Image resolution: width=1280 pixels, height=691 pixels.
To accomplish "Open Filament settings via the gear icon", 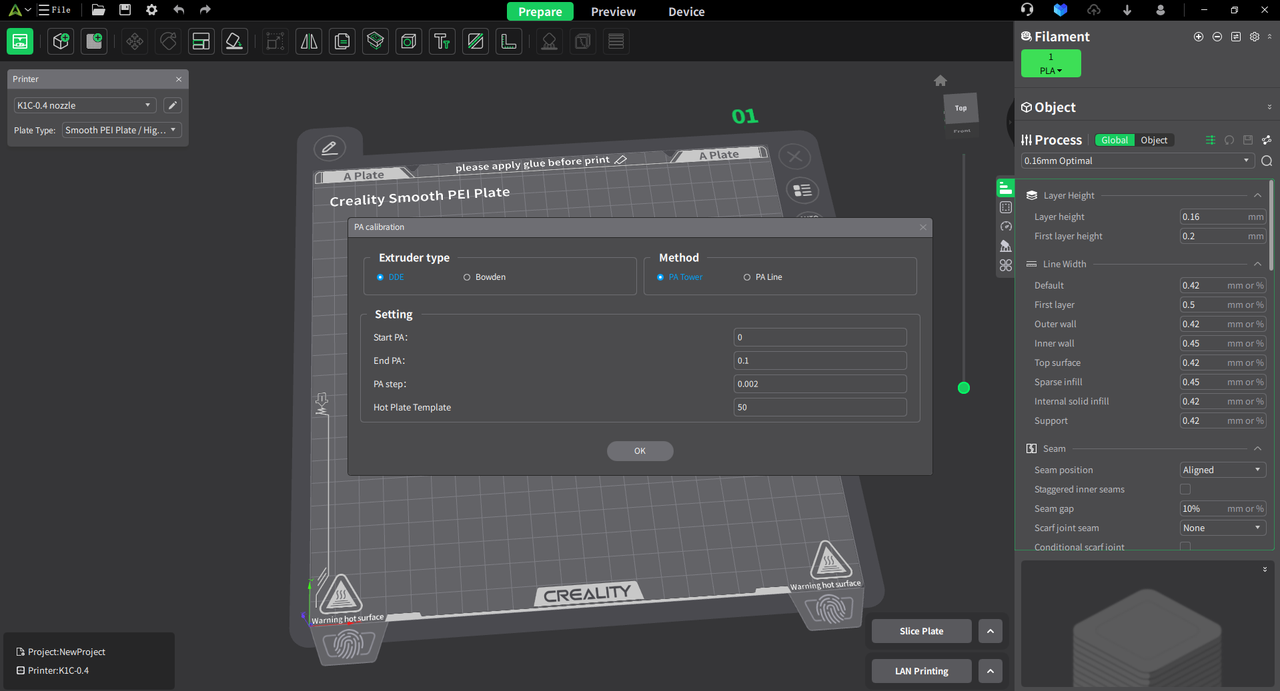I will 1254,36.
